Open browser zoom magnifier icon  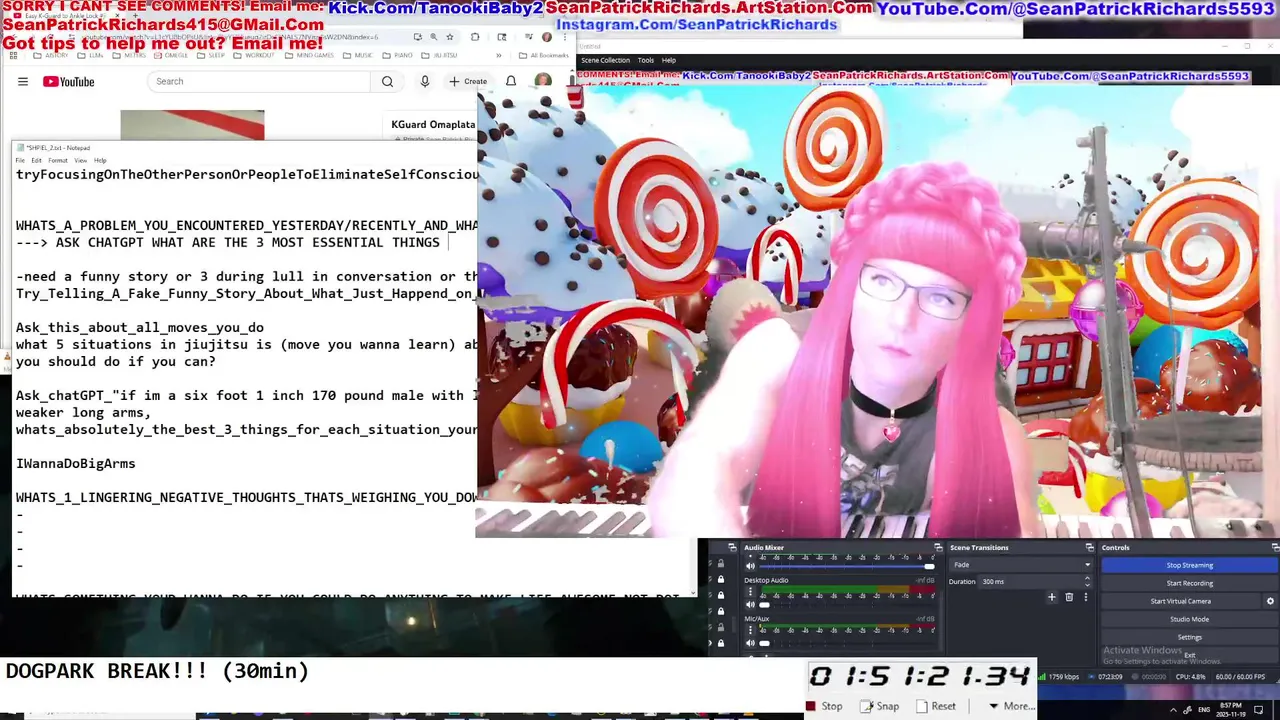(x=434, y=37)
